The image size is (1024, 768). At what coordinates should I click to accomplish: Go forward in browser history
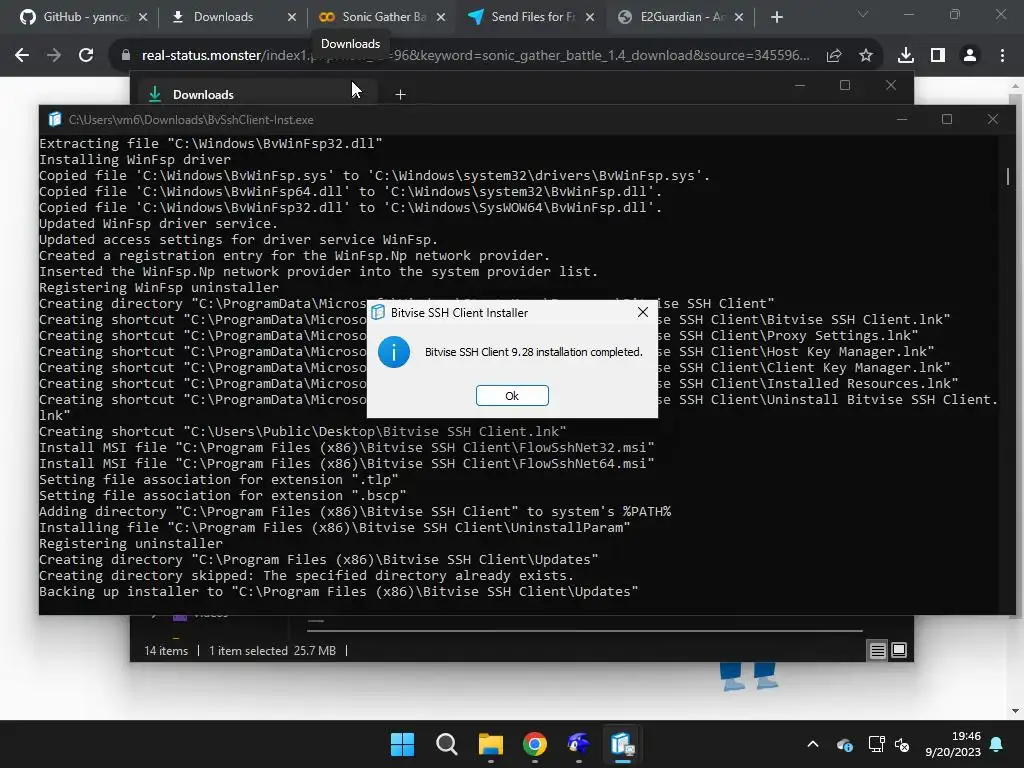point(54,56)
